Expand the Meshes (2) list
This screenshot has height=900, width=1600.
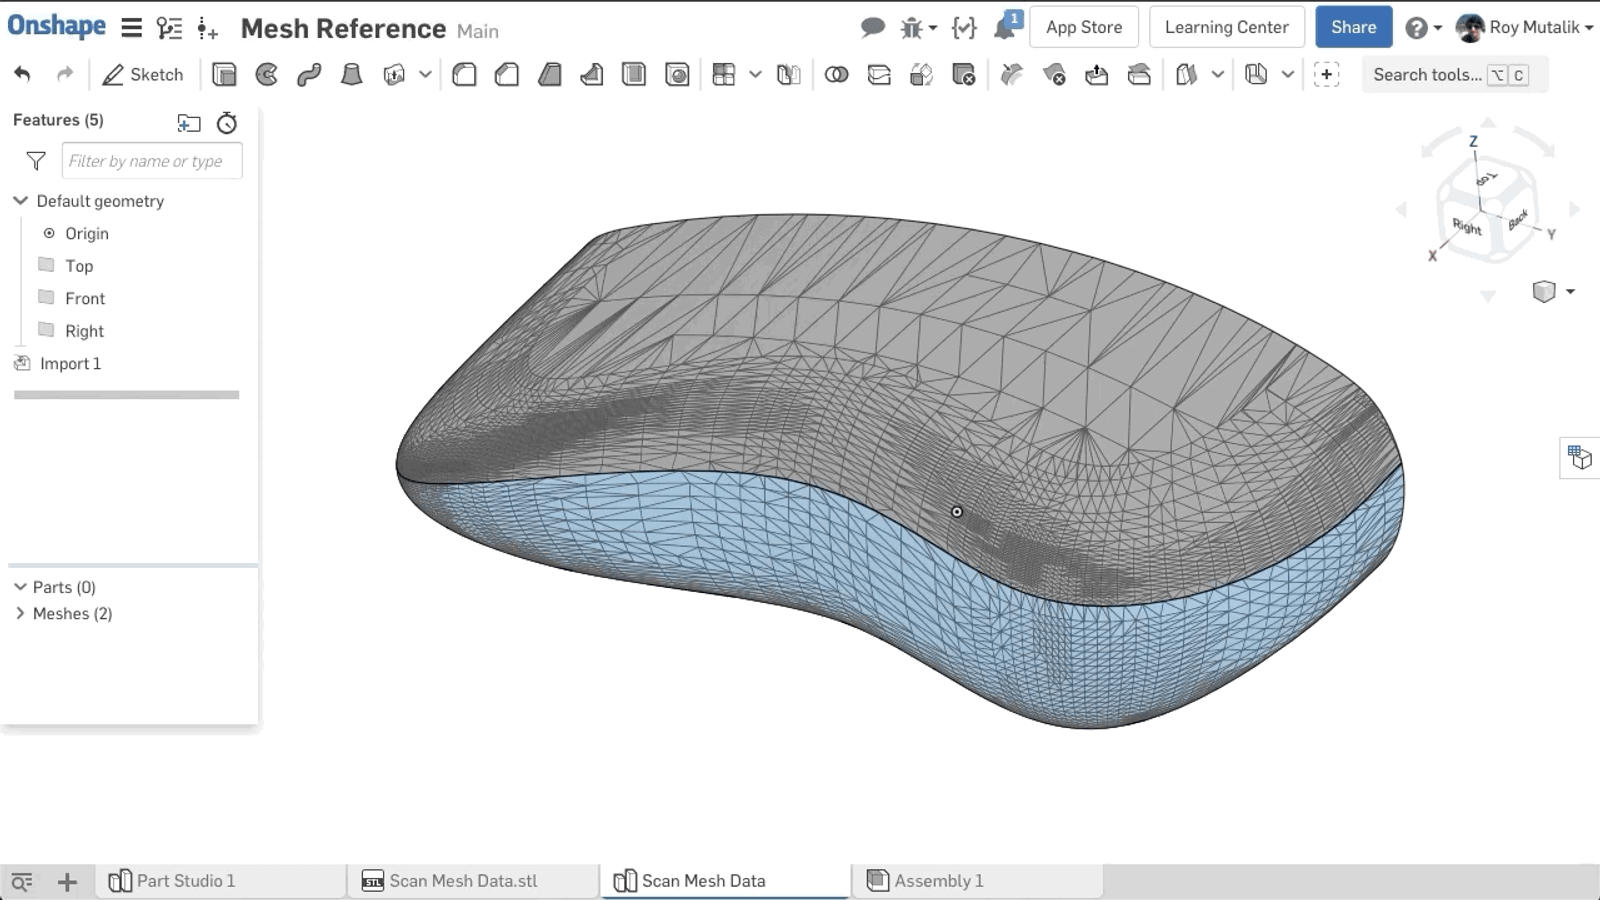[20, 614]
